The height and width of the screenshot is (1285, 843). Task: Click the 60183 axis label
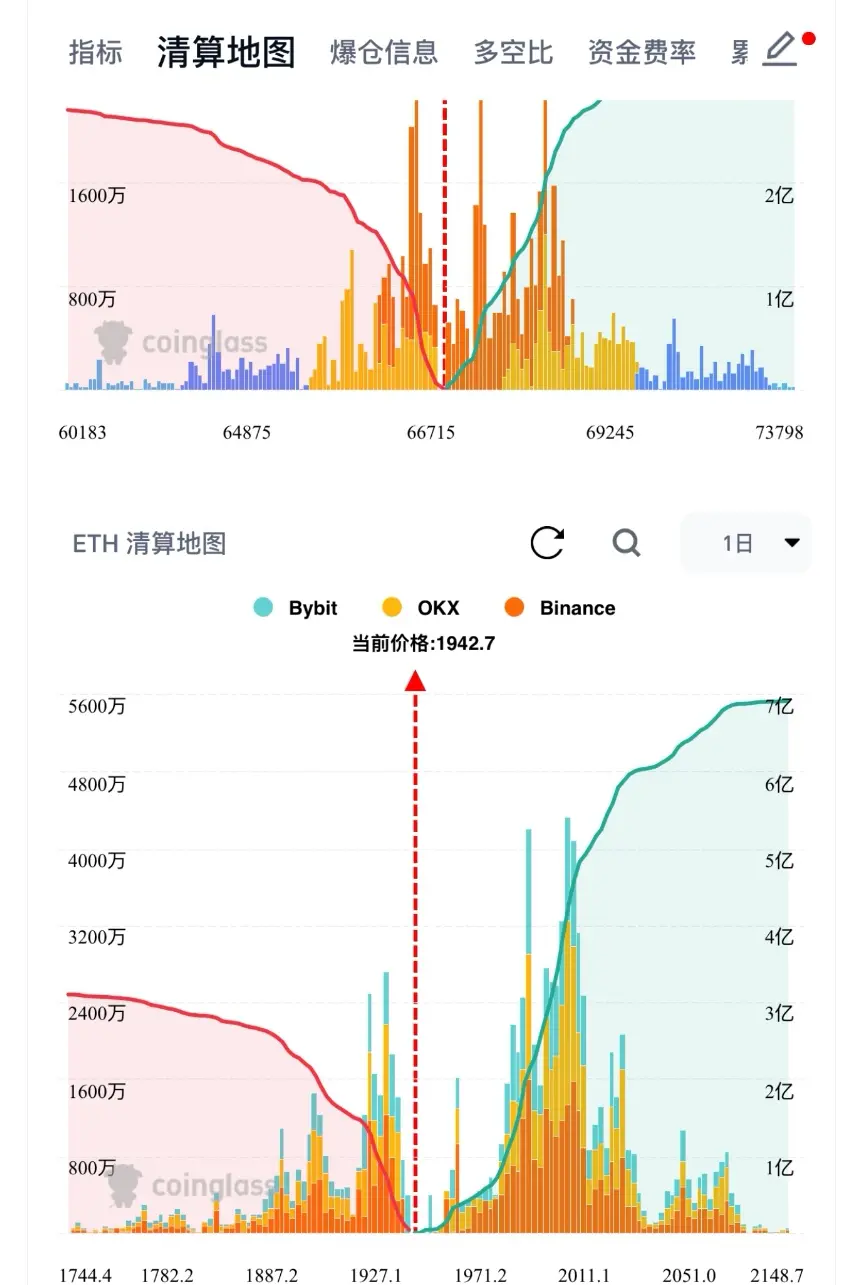tap(82, 432)
